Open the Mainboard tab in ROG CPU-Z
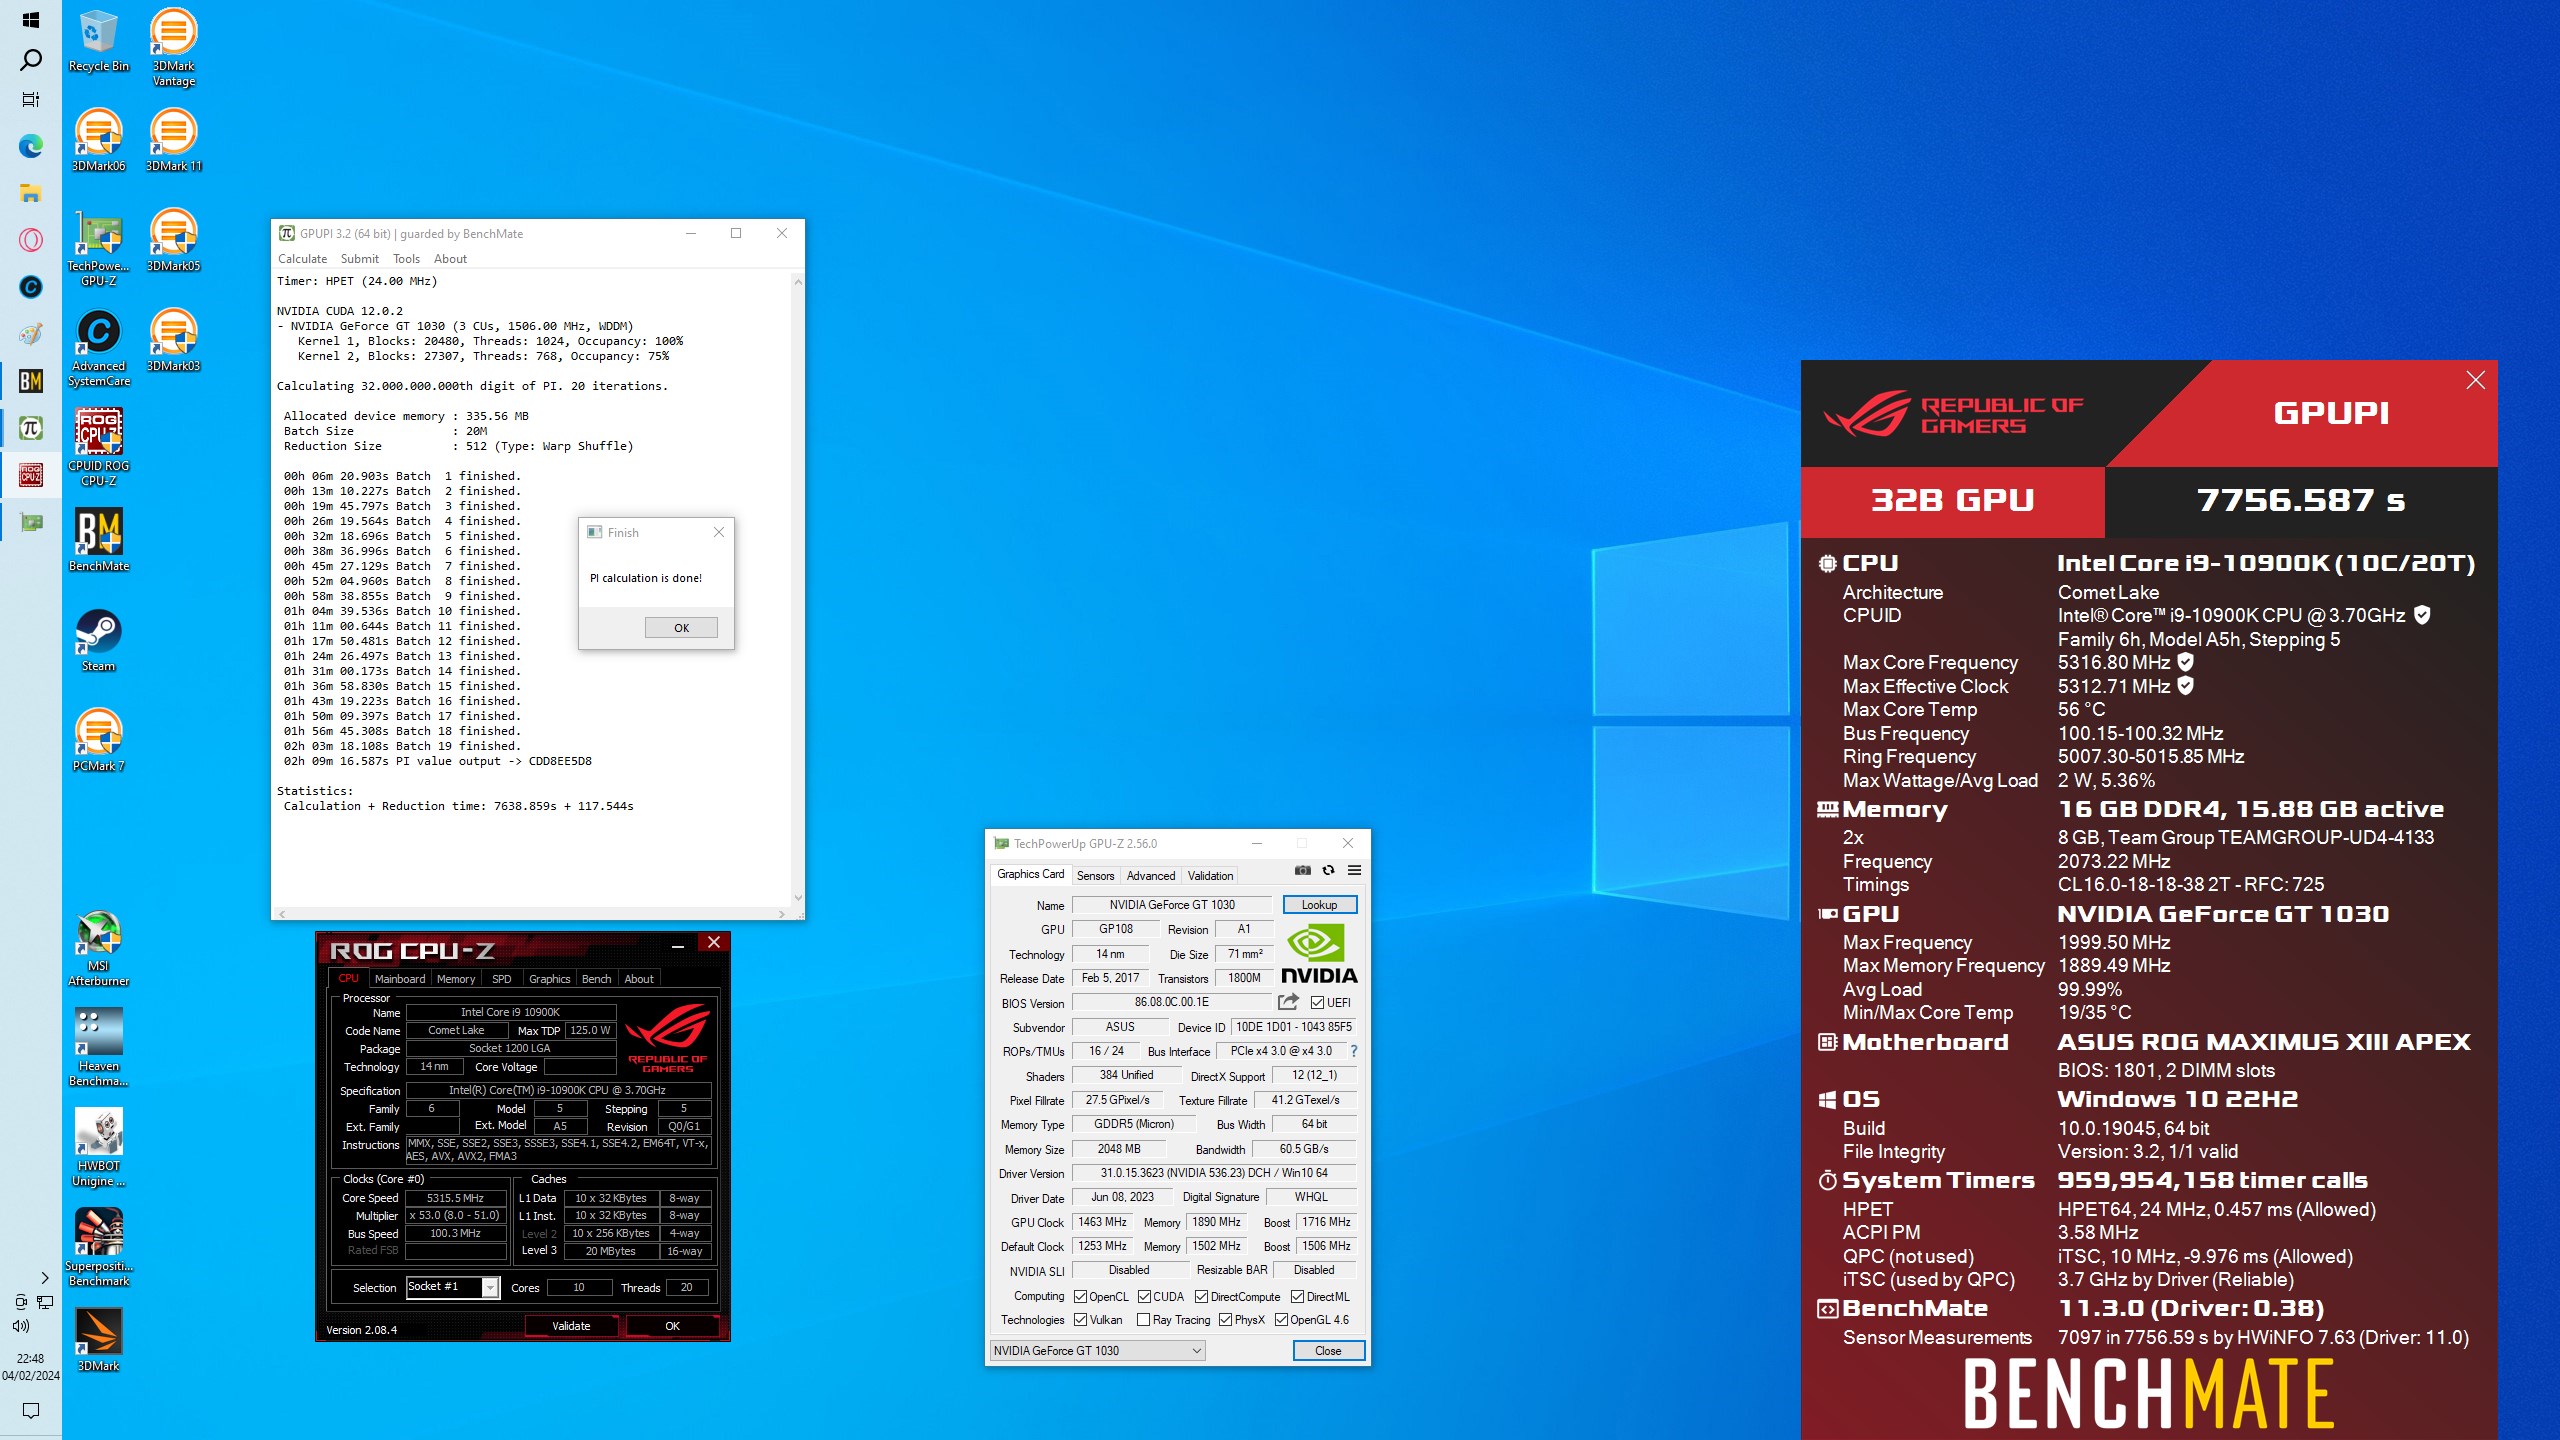 [x=400, y=978]
